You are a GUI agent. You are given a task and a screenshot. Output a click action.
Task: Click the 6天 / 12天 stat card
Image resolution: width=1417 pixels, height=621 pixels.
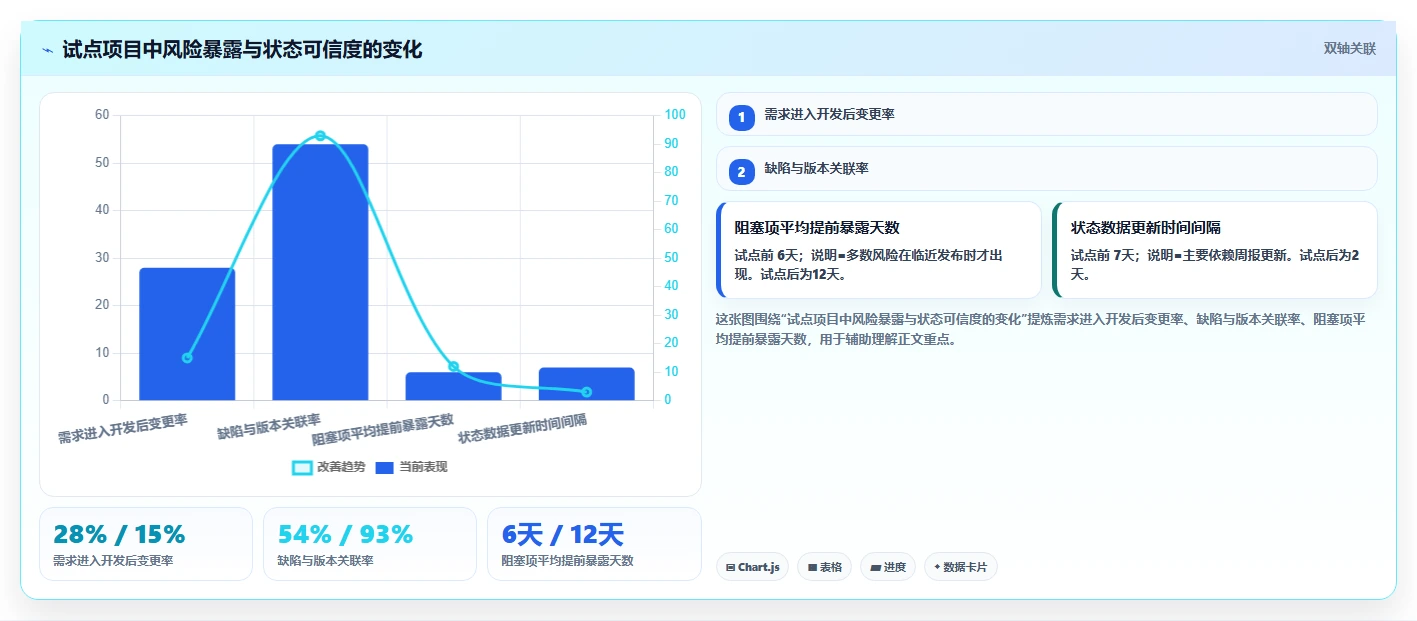click(x=594, y=544)
